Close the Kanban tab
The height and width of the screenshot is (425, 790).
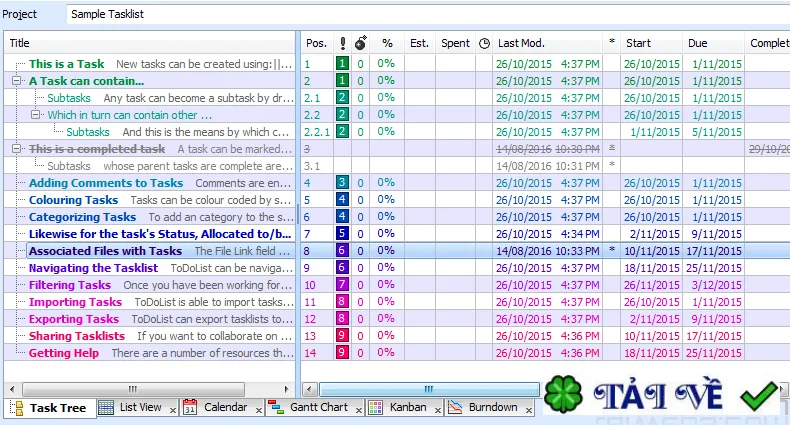click(438, 410)
